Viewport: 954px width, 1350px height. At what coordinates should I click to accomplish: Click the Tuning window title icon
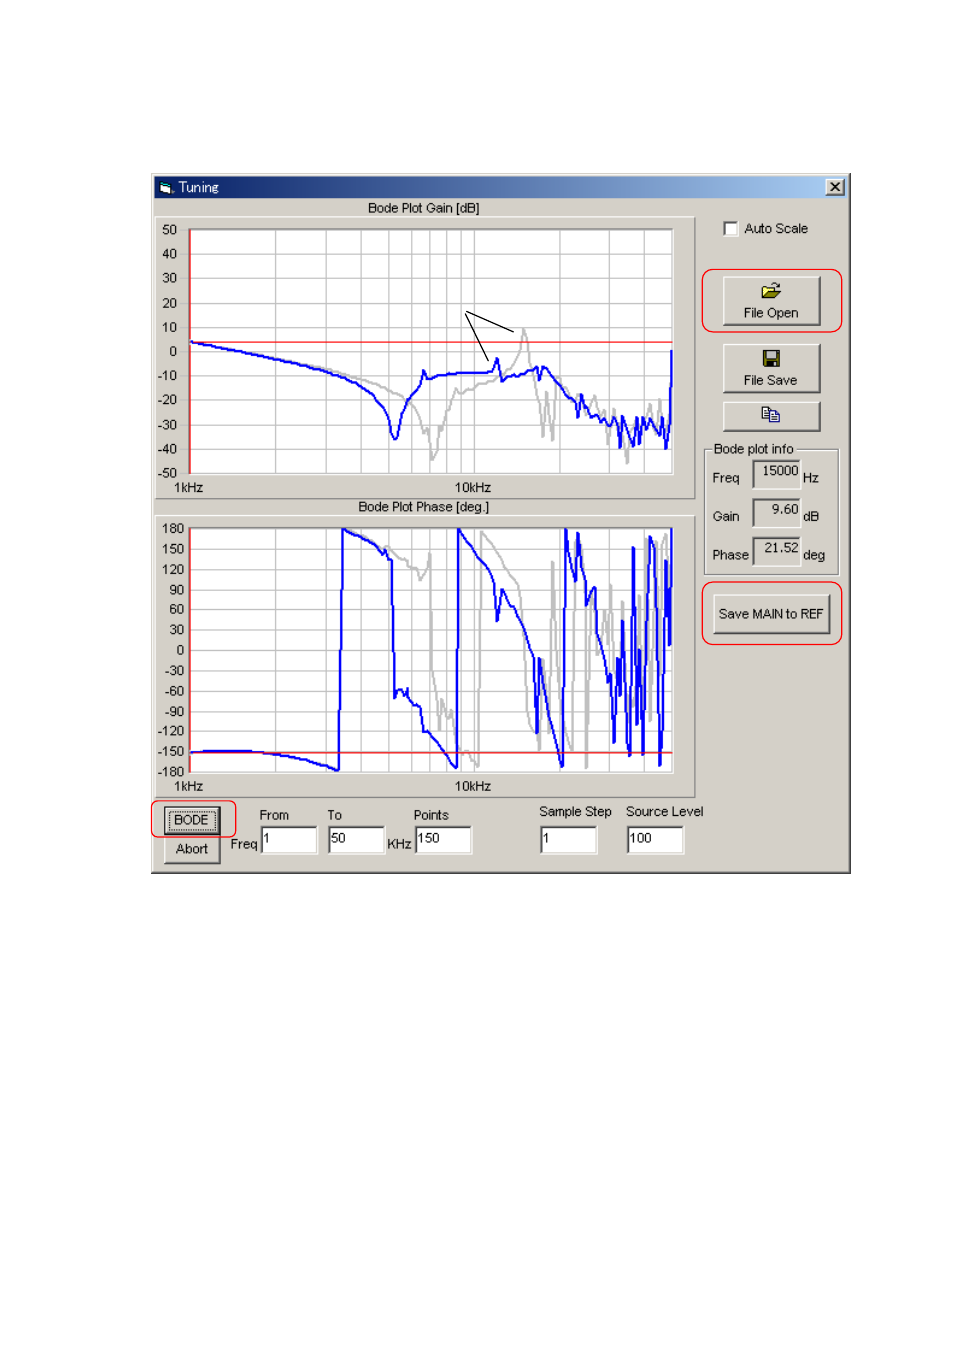pyautogui.click(x=166, y=187)
